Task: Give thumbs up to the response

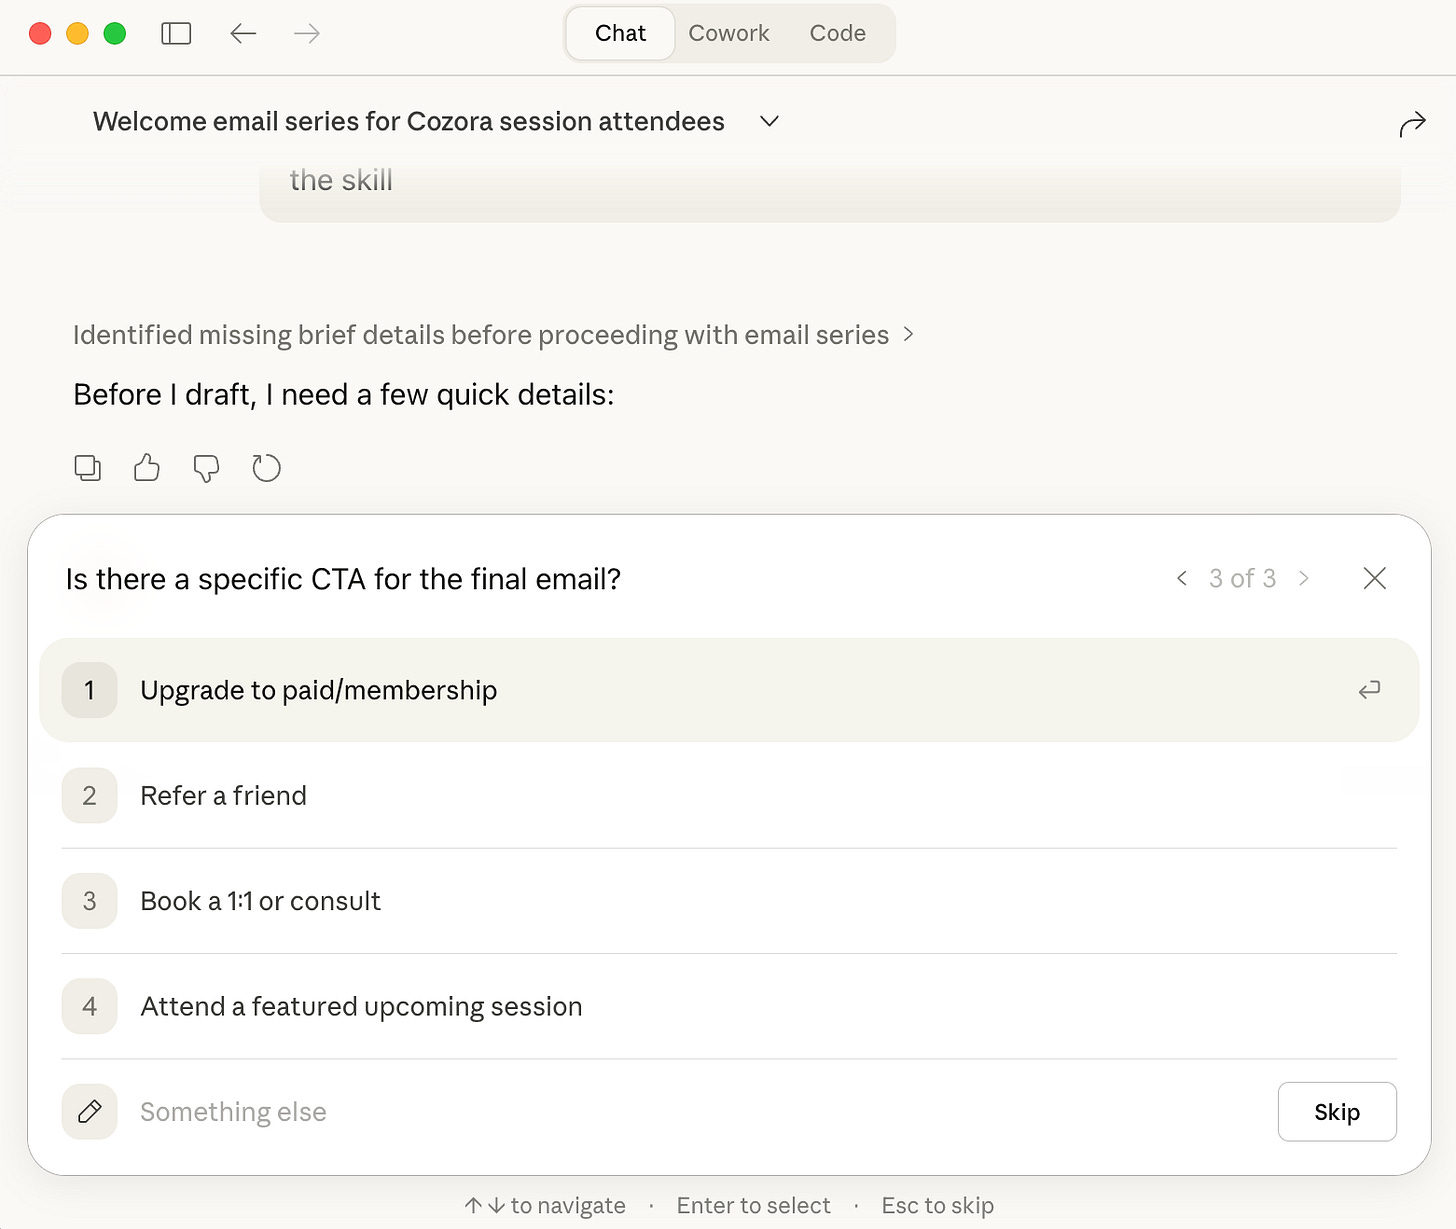Action: click(147, 468)
